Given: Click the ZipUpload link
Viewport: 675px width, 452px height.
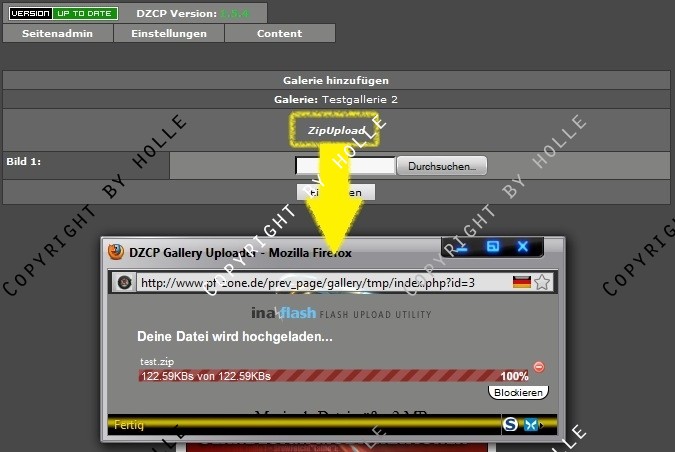Looking at the screenshot, I should click(x=336, y=131).
